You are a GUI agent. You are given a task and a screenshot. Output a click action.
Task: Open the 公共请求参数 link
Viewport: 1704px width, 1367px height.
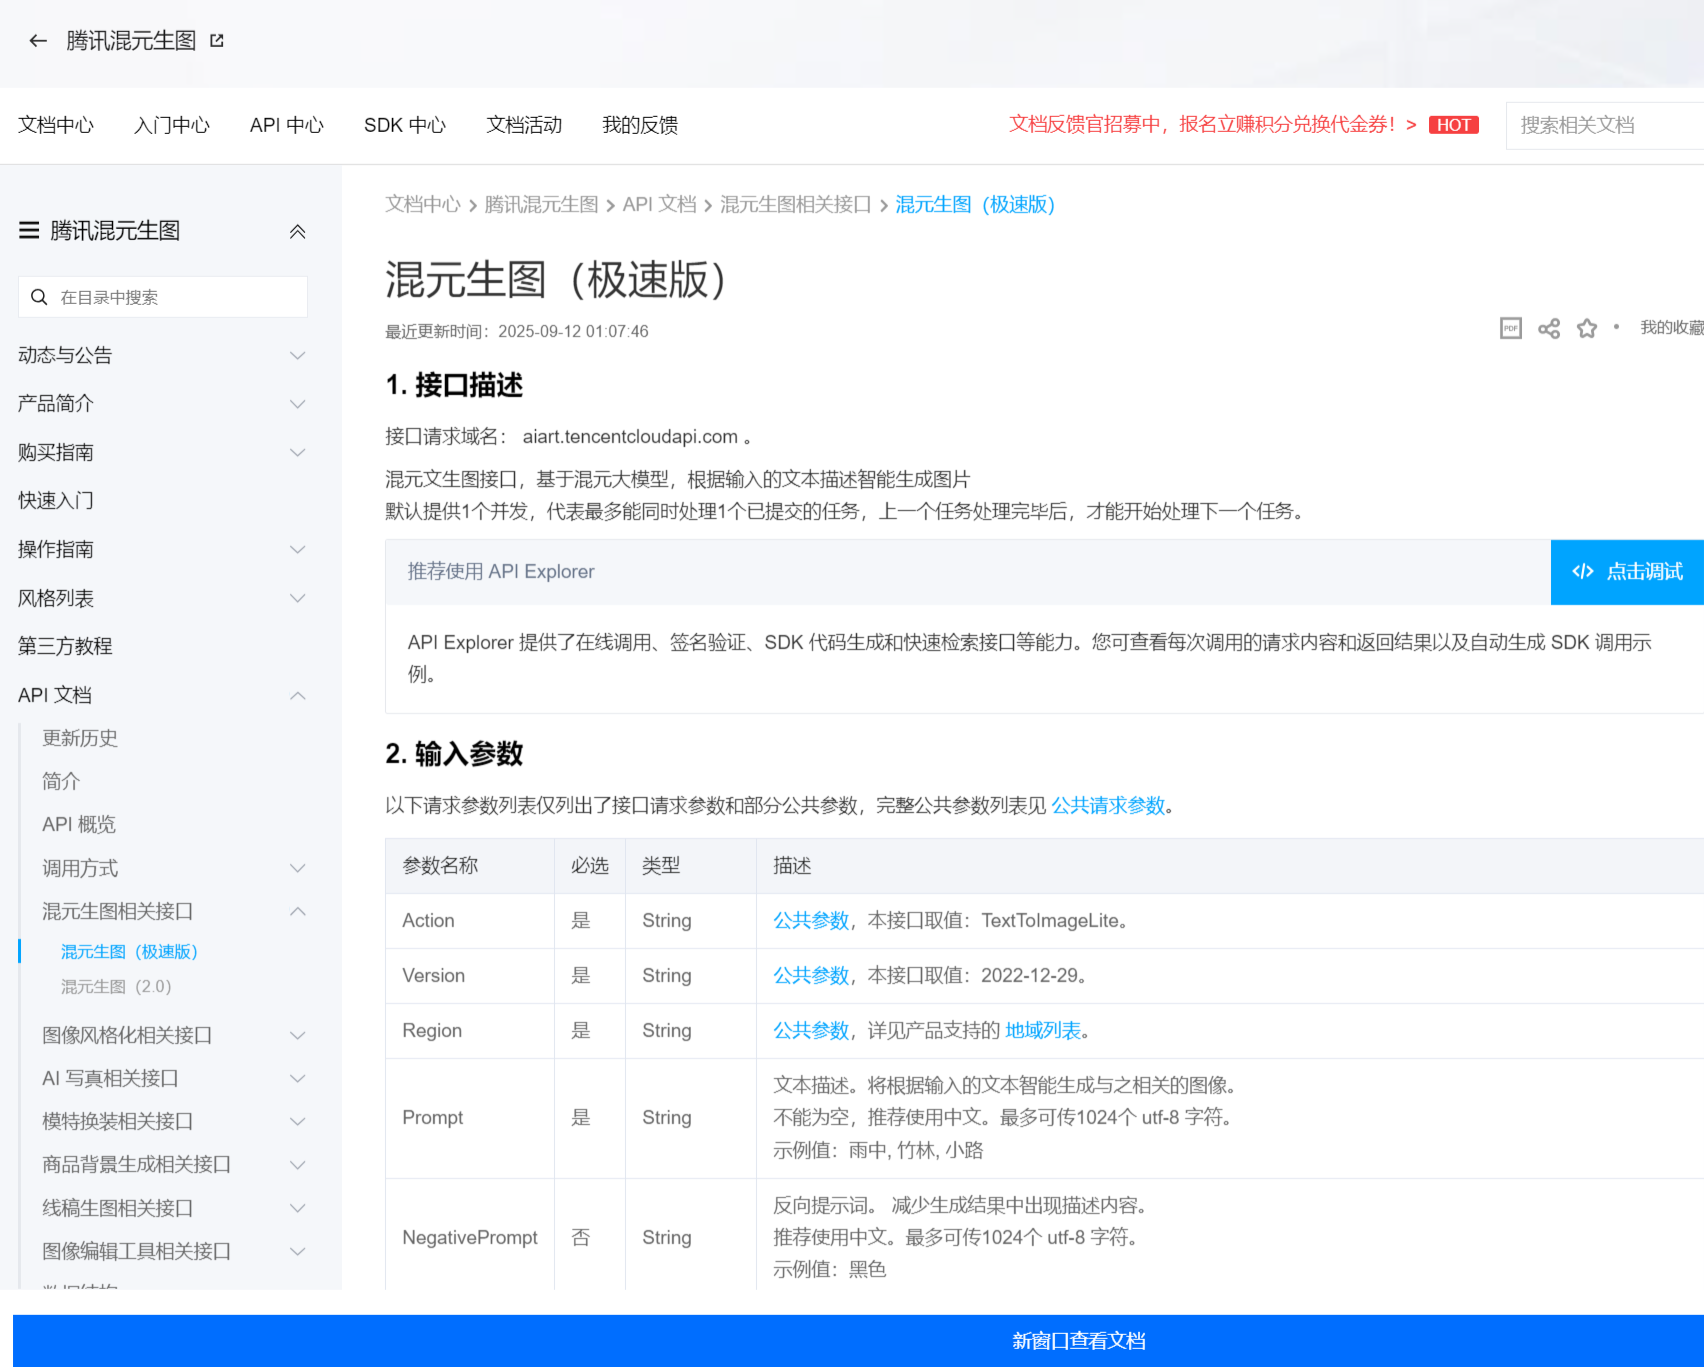click(1108, 806)
